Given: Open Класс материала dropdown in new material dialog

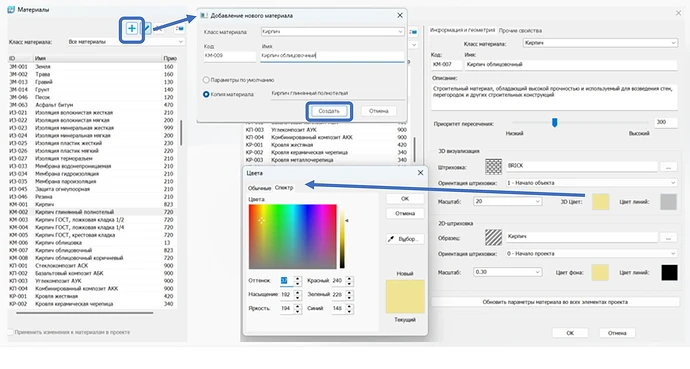Looking at the screenshot, I should click(332, 32).
